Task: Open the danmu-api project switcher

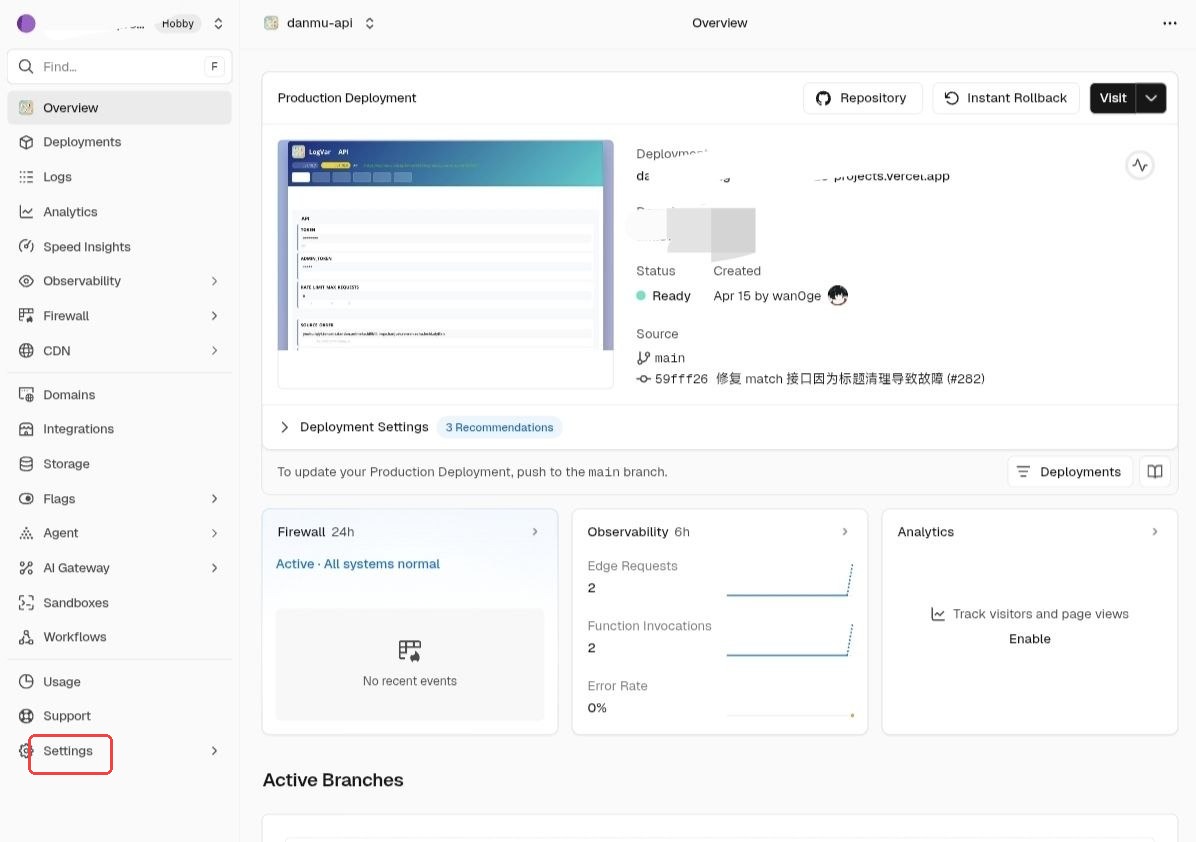Action: (x=320, y=23)
